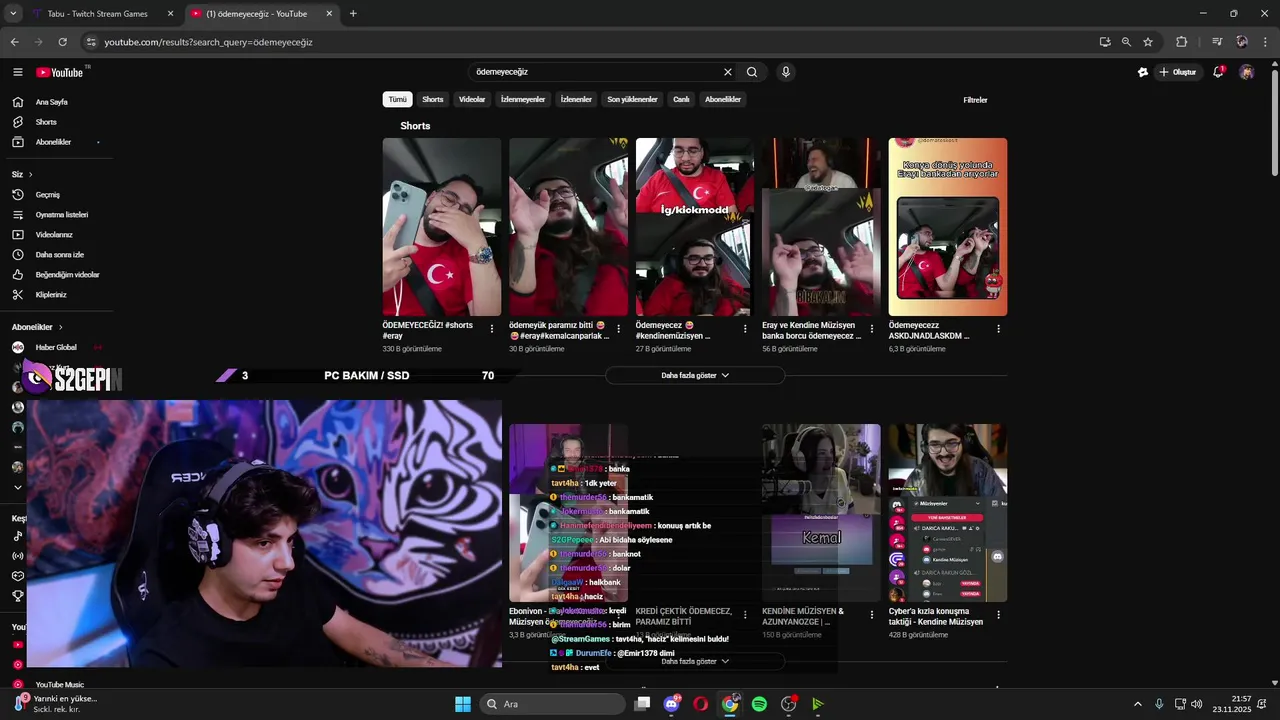Select the Tümü filter chip

click(x=398, y=100)
